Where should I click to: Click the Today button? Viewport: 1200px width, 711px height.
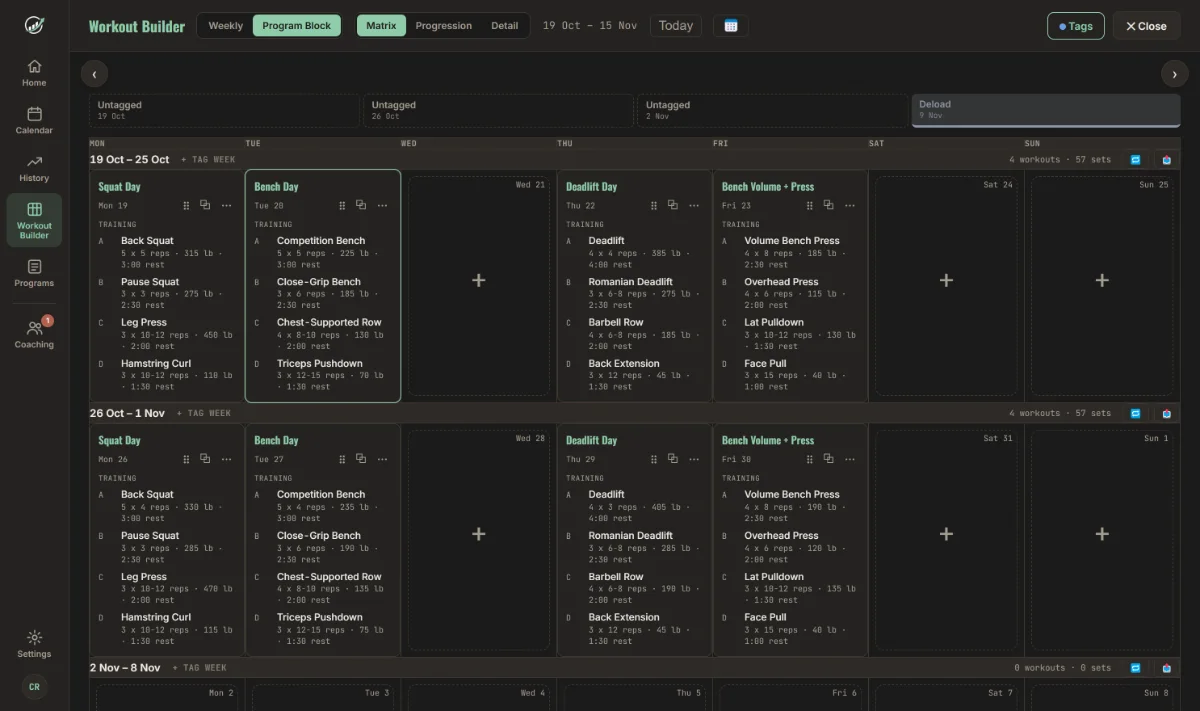(x=676, y=26)
